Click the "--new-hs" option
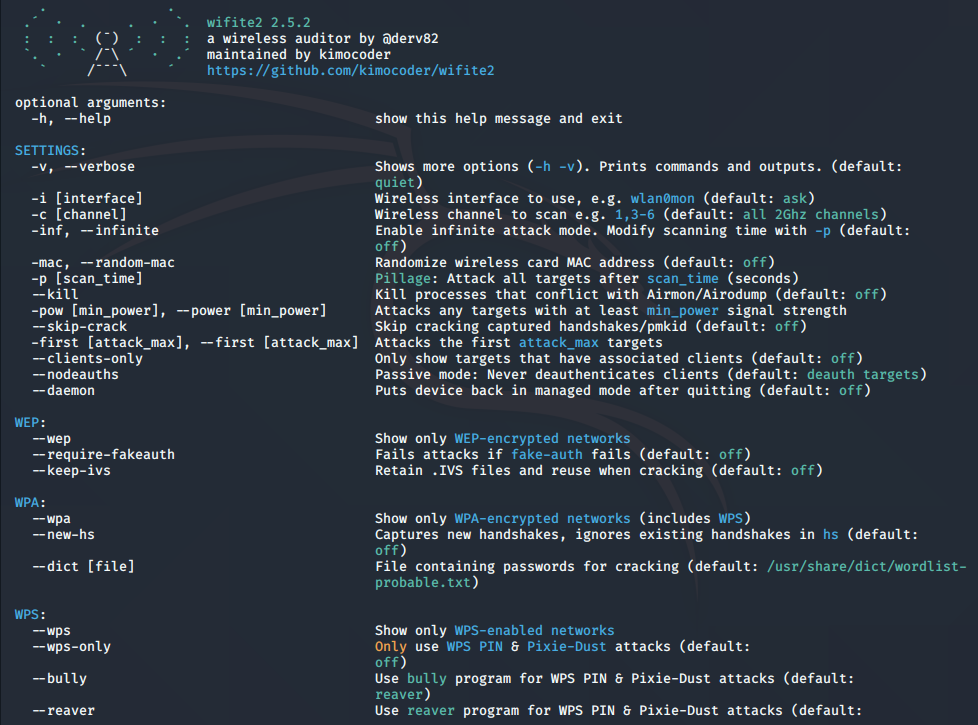The image size is (978, 725). click(x=63, y=535)
